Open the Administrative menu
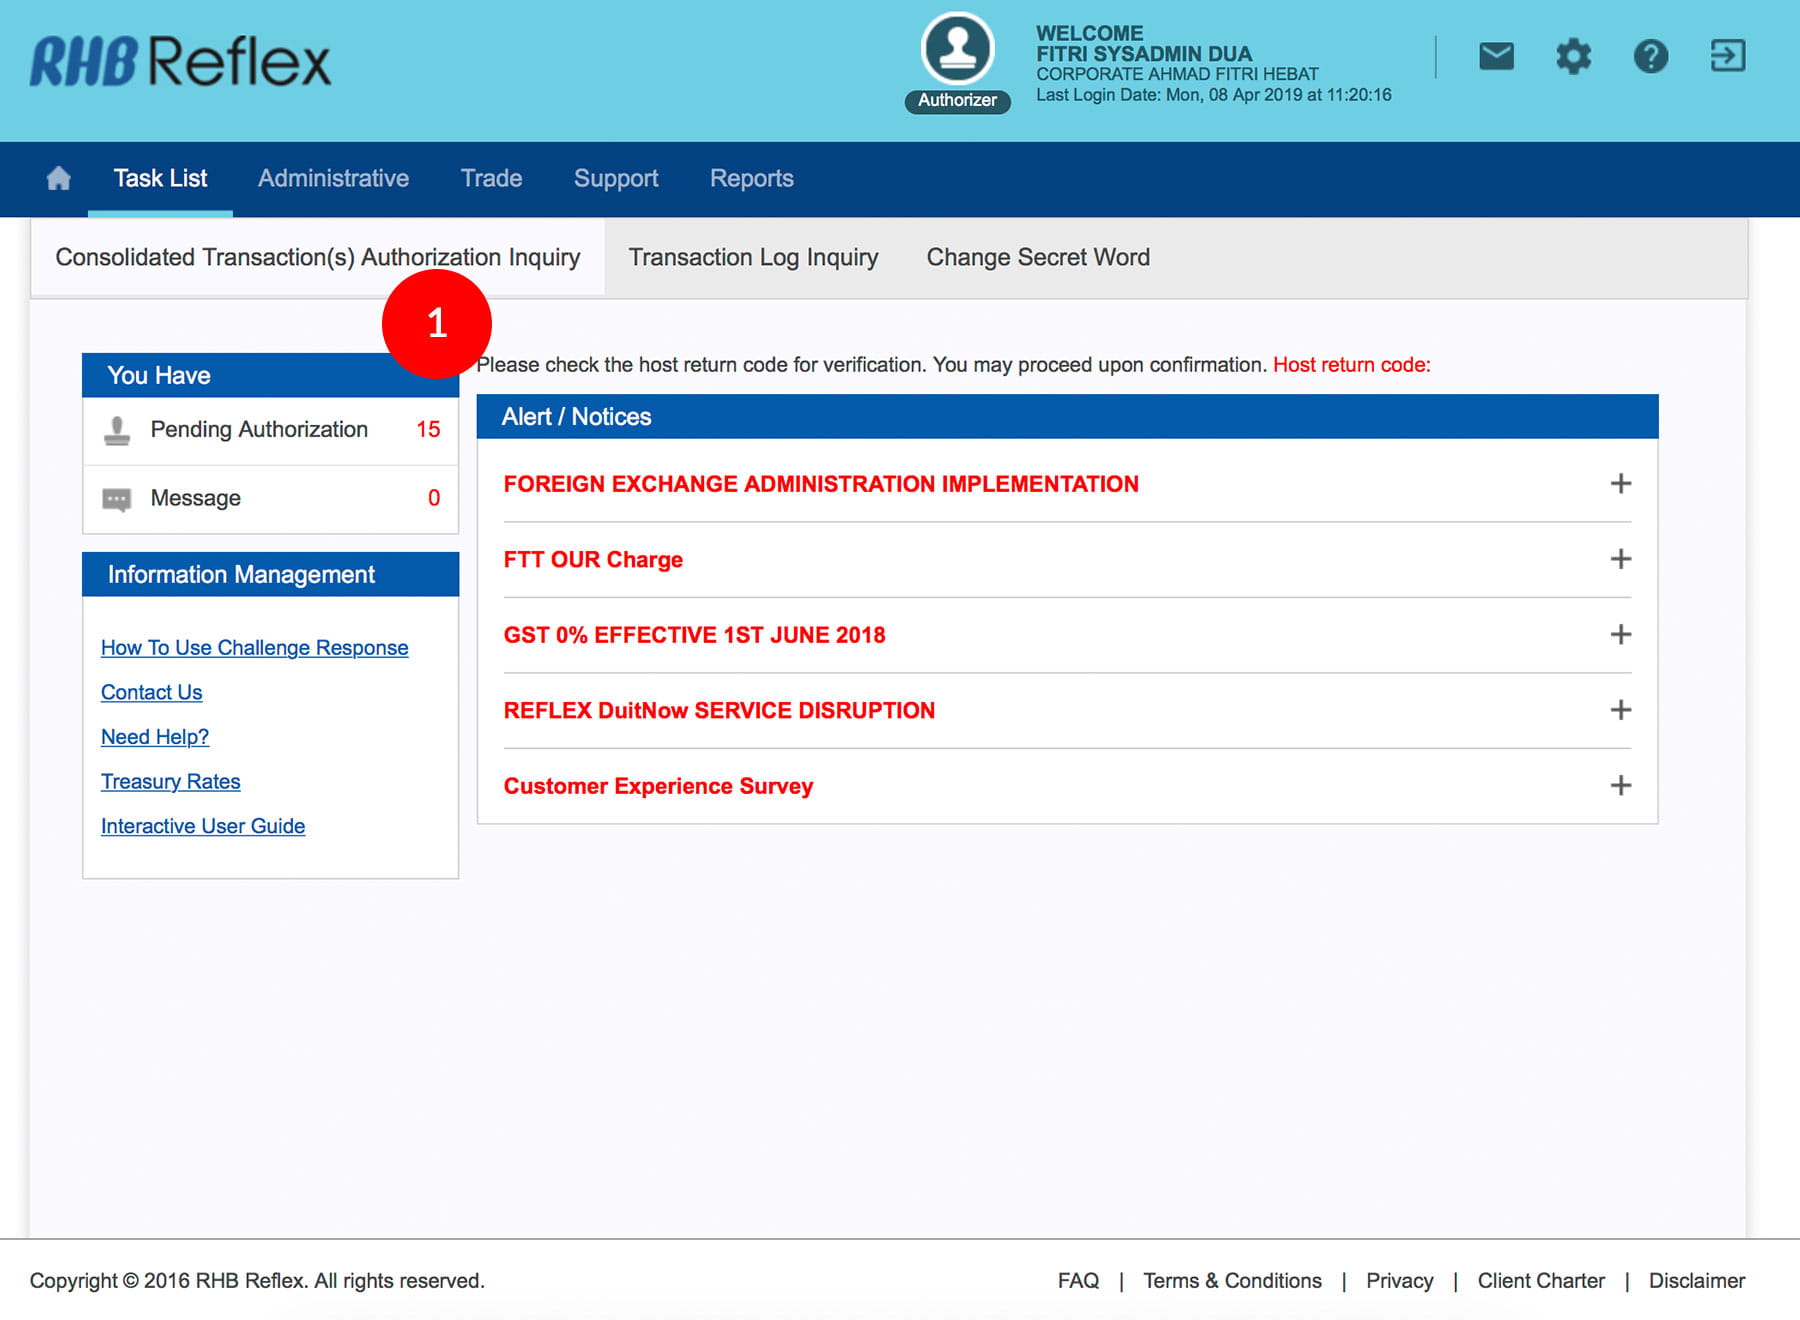The height and width of the screenshot is (1320, 1800). tap(333, 178)
